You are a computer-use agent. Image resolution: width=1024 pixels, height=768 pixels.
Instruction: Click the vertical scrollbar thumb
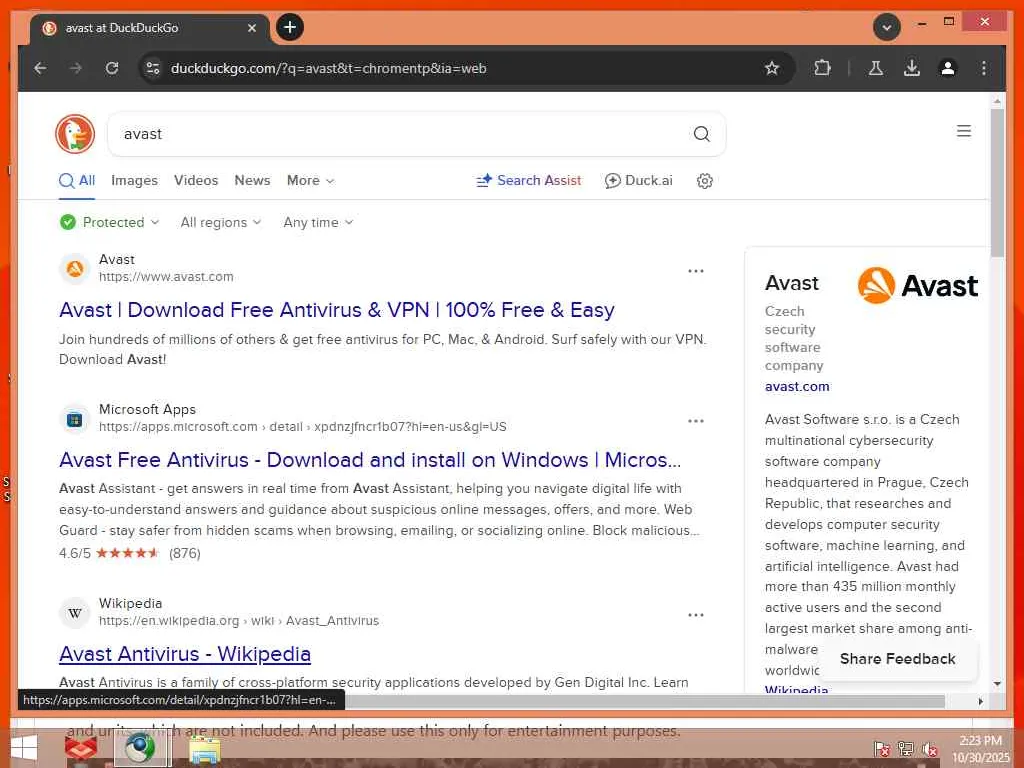click(997, 183)
